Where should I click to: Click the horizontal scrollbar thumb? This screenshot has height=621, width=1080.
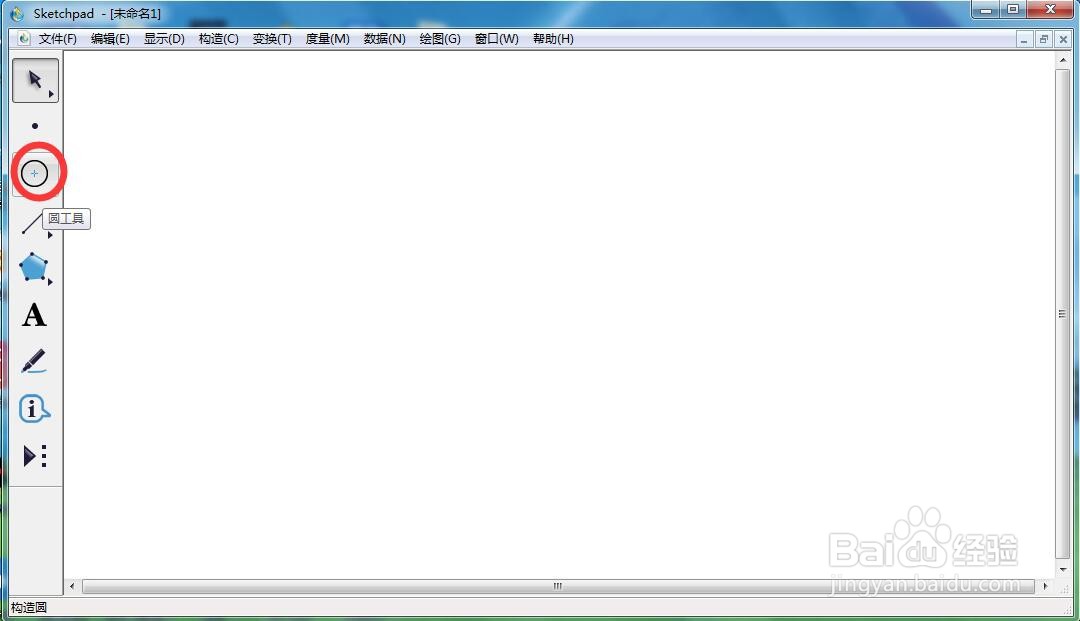coord(558,586)
